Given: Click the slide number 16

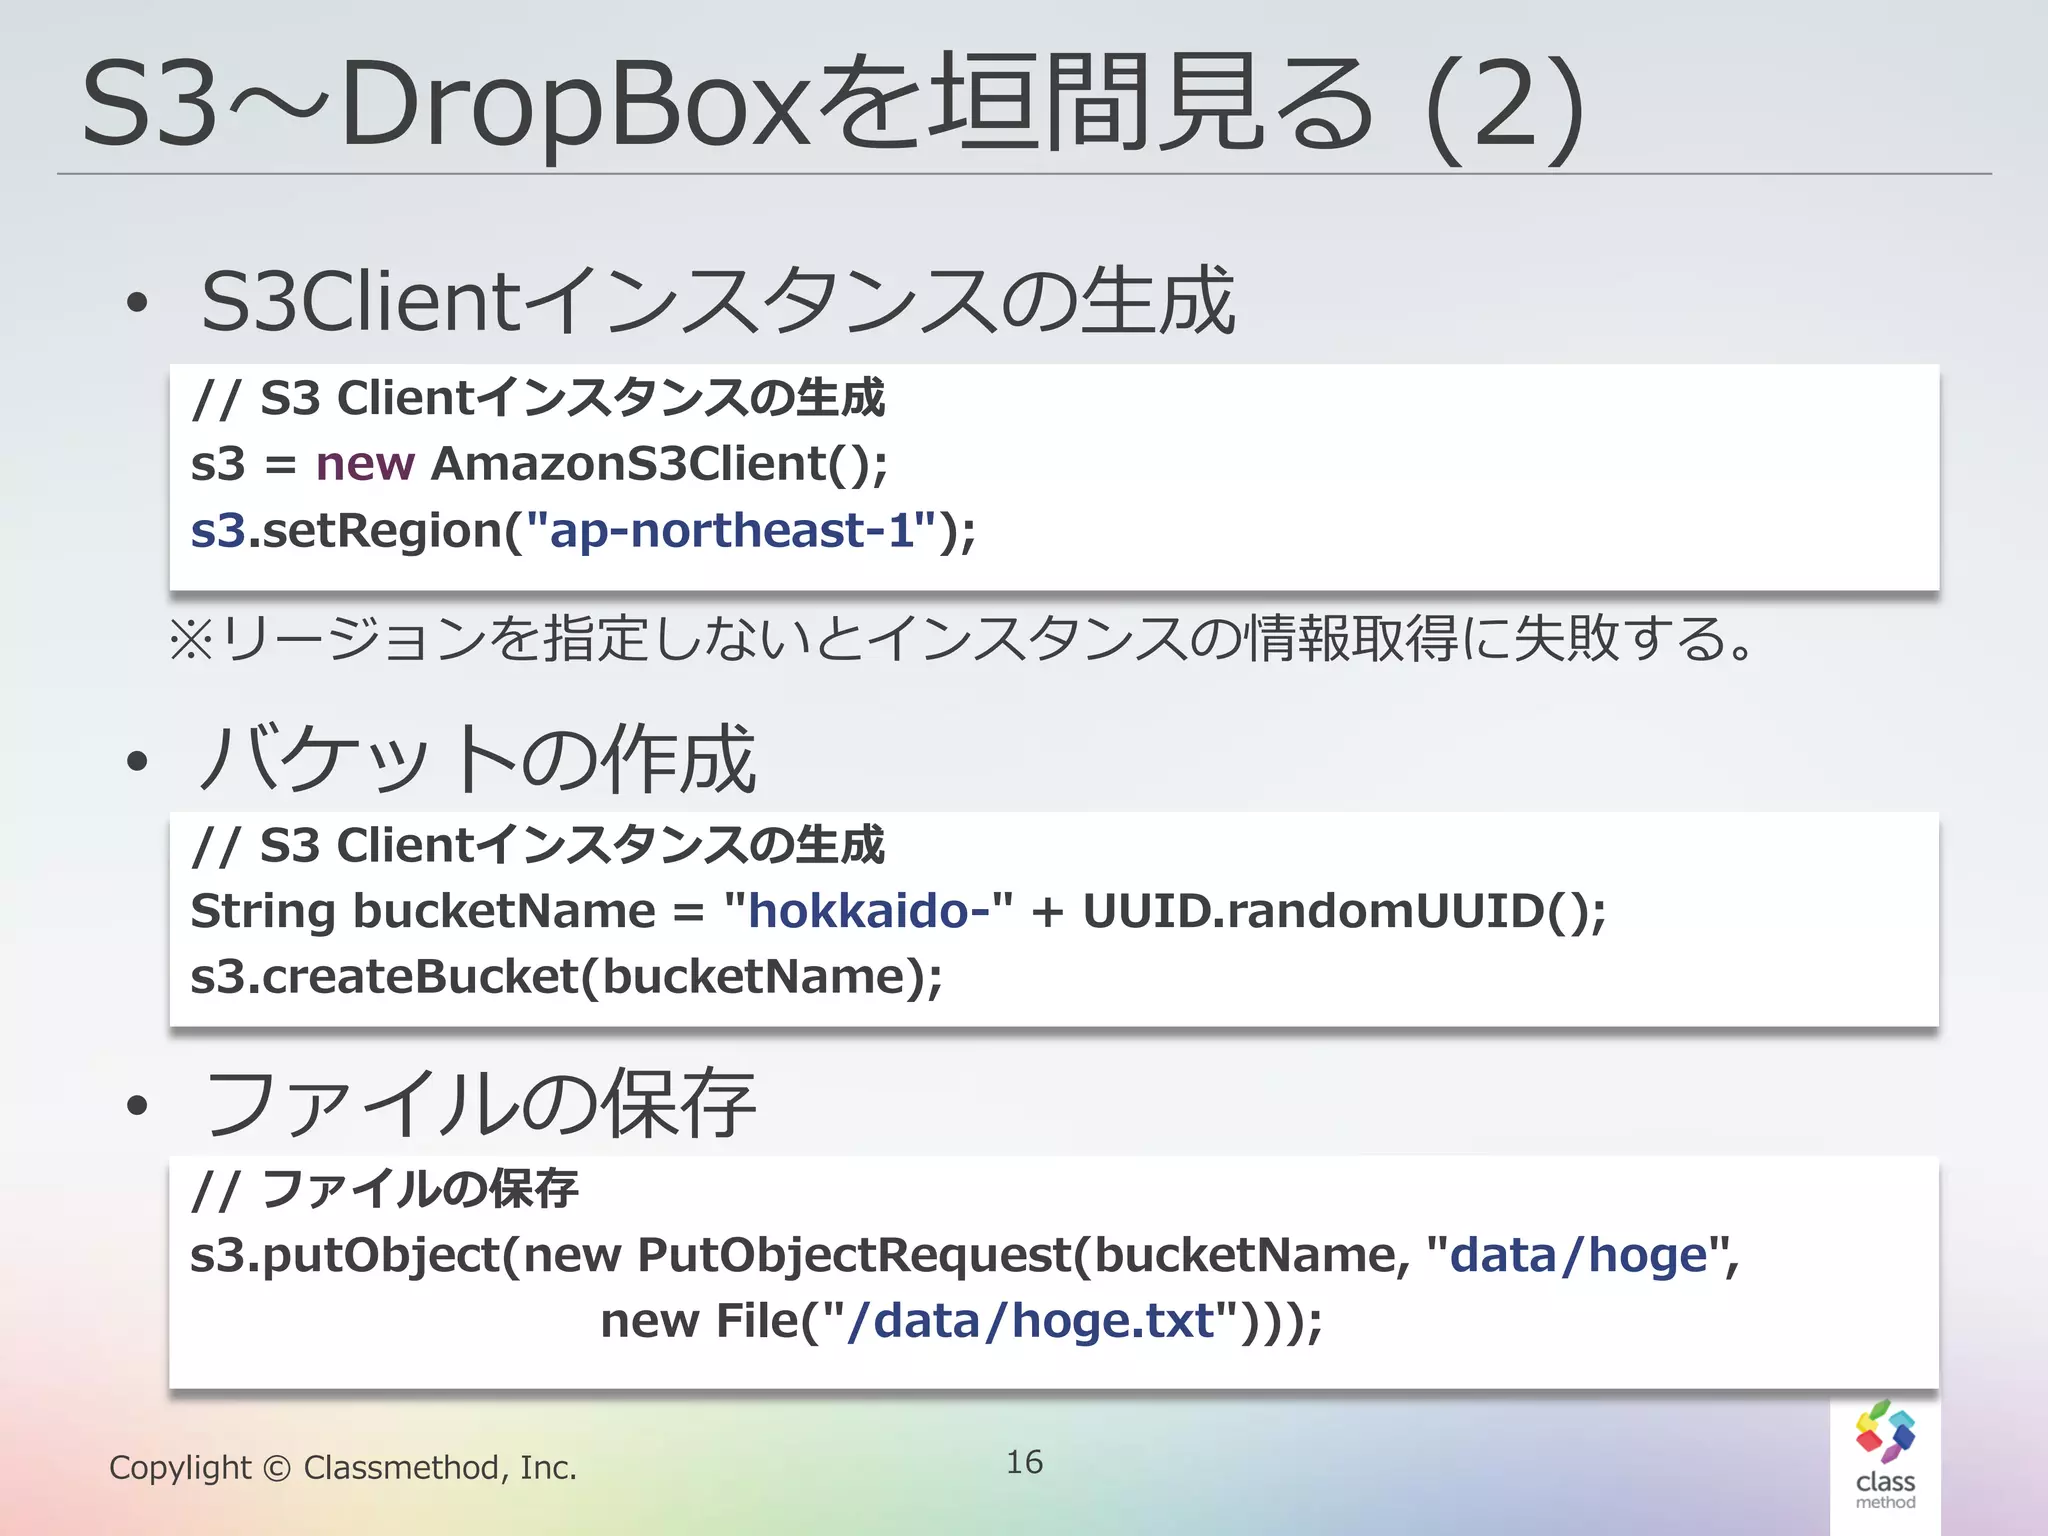Looking at the screenshot, I should point(1024,1462).
